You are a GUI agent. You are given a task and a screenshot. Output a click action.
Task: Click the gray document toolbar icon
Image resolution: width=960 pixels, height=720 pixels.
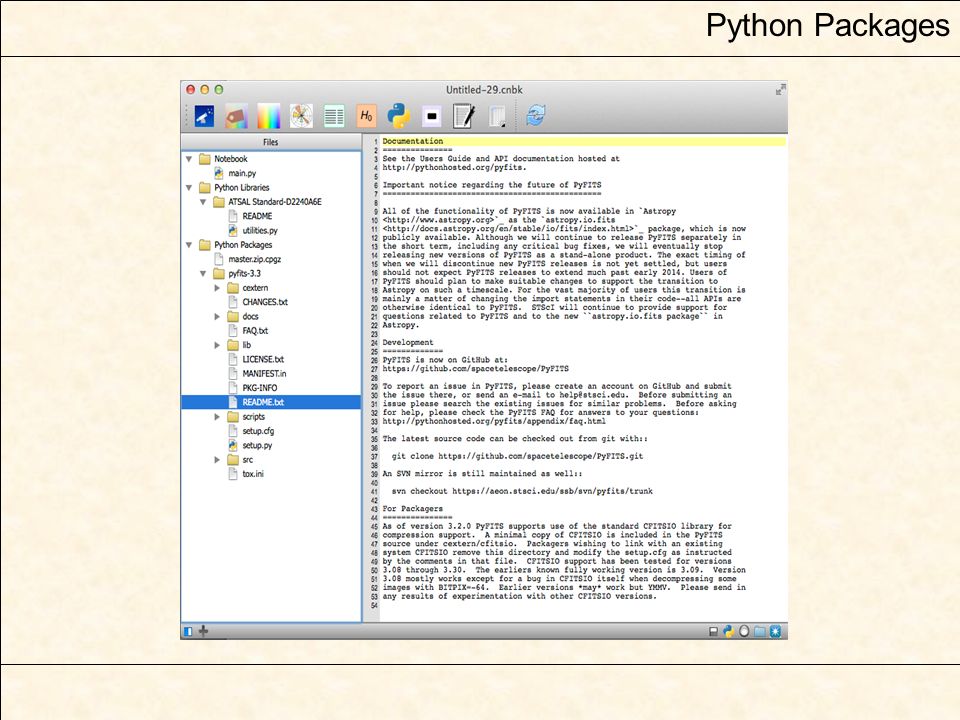tap(497, 116)
